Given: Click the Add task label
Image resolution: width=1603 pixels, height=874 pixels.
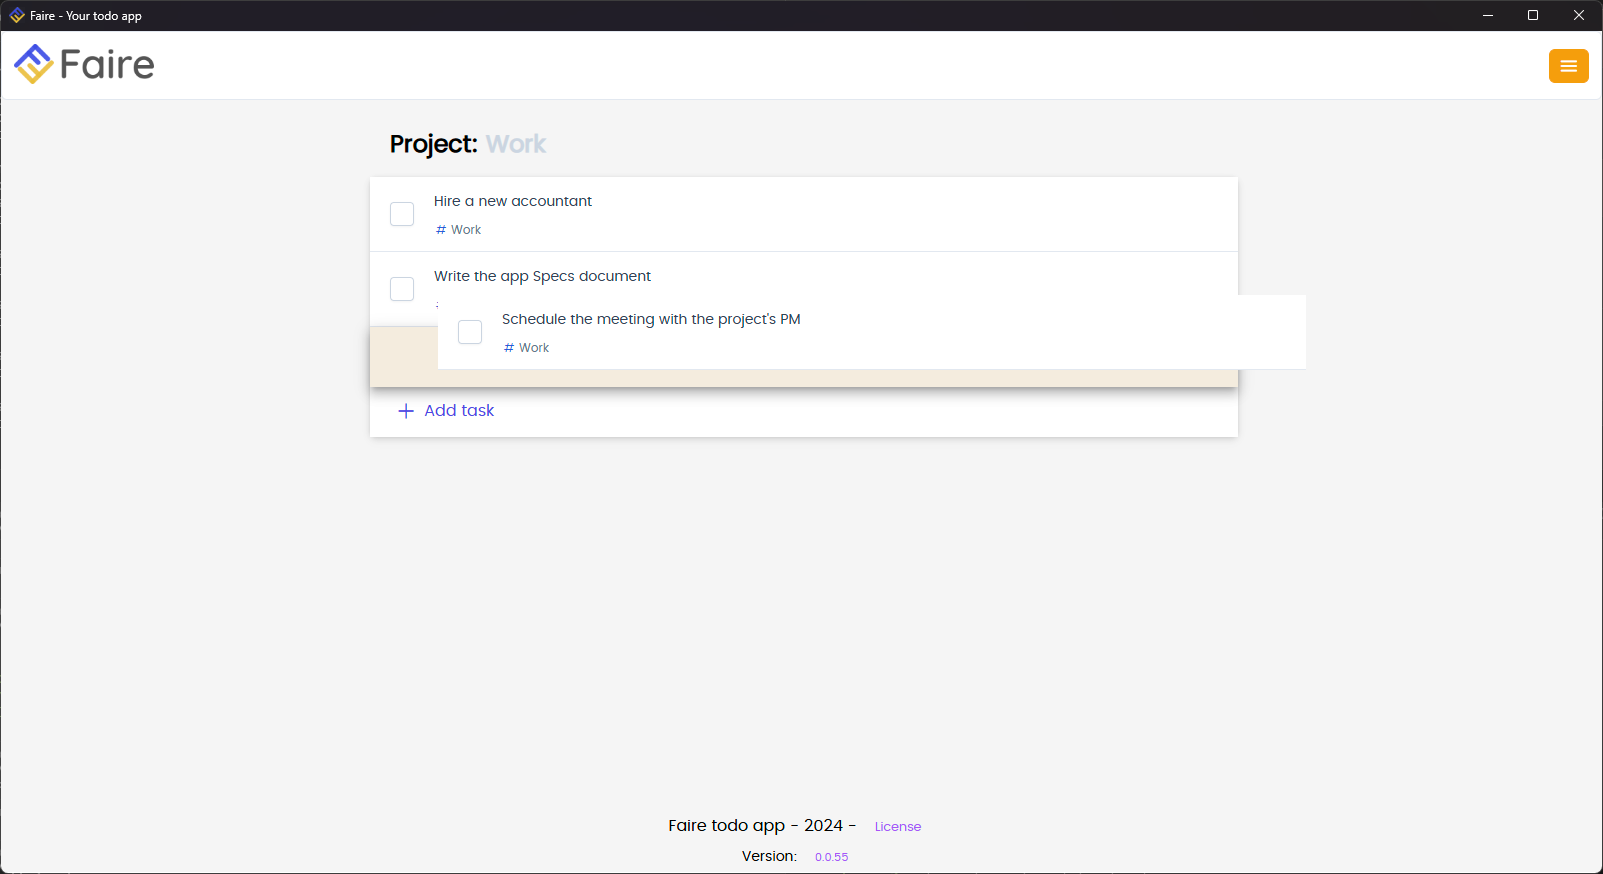Looking at the screenshot, I should [459, 410].
